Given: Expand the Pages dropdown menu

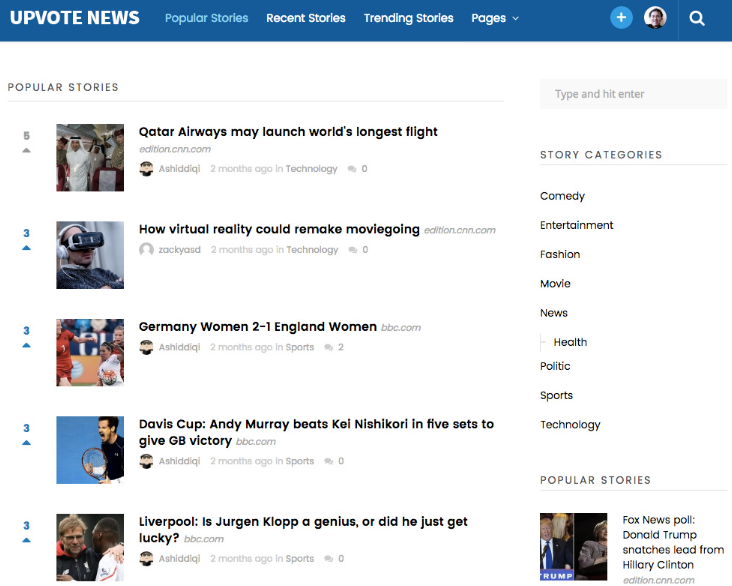Looking at the screenshot, I should click(494, 18).
